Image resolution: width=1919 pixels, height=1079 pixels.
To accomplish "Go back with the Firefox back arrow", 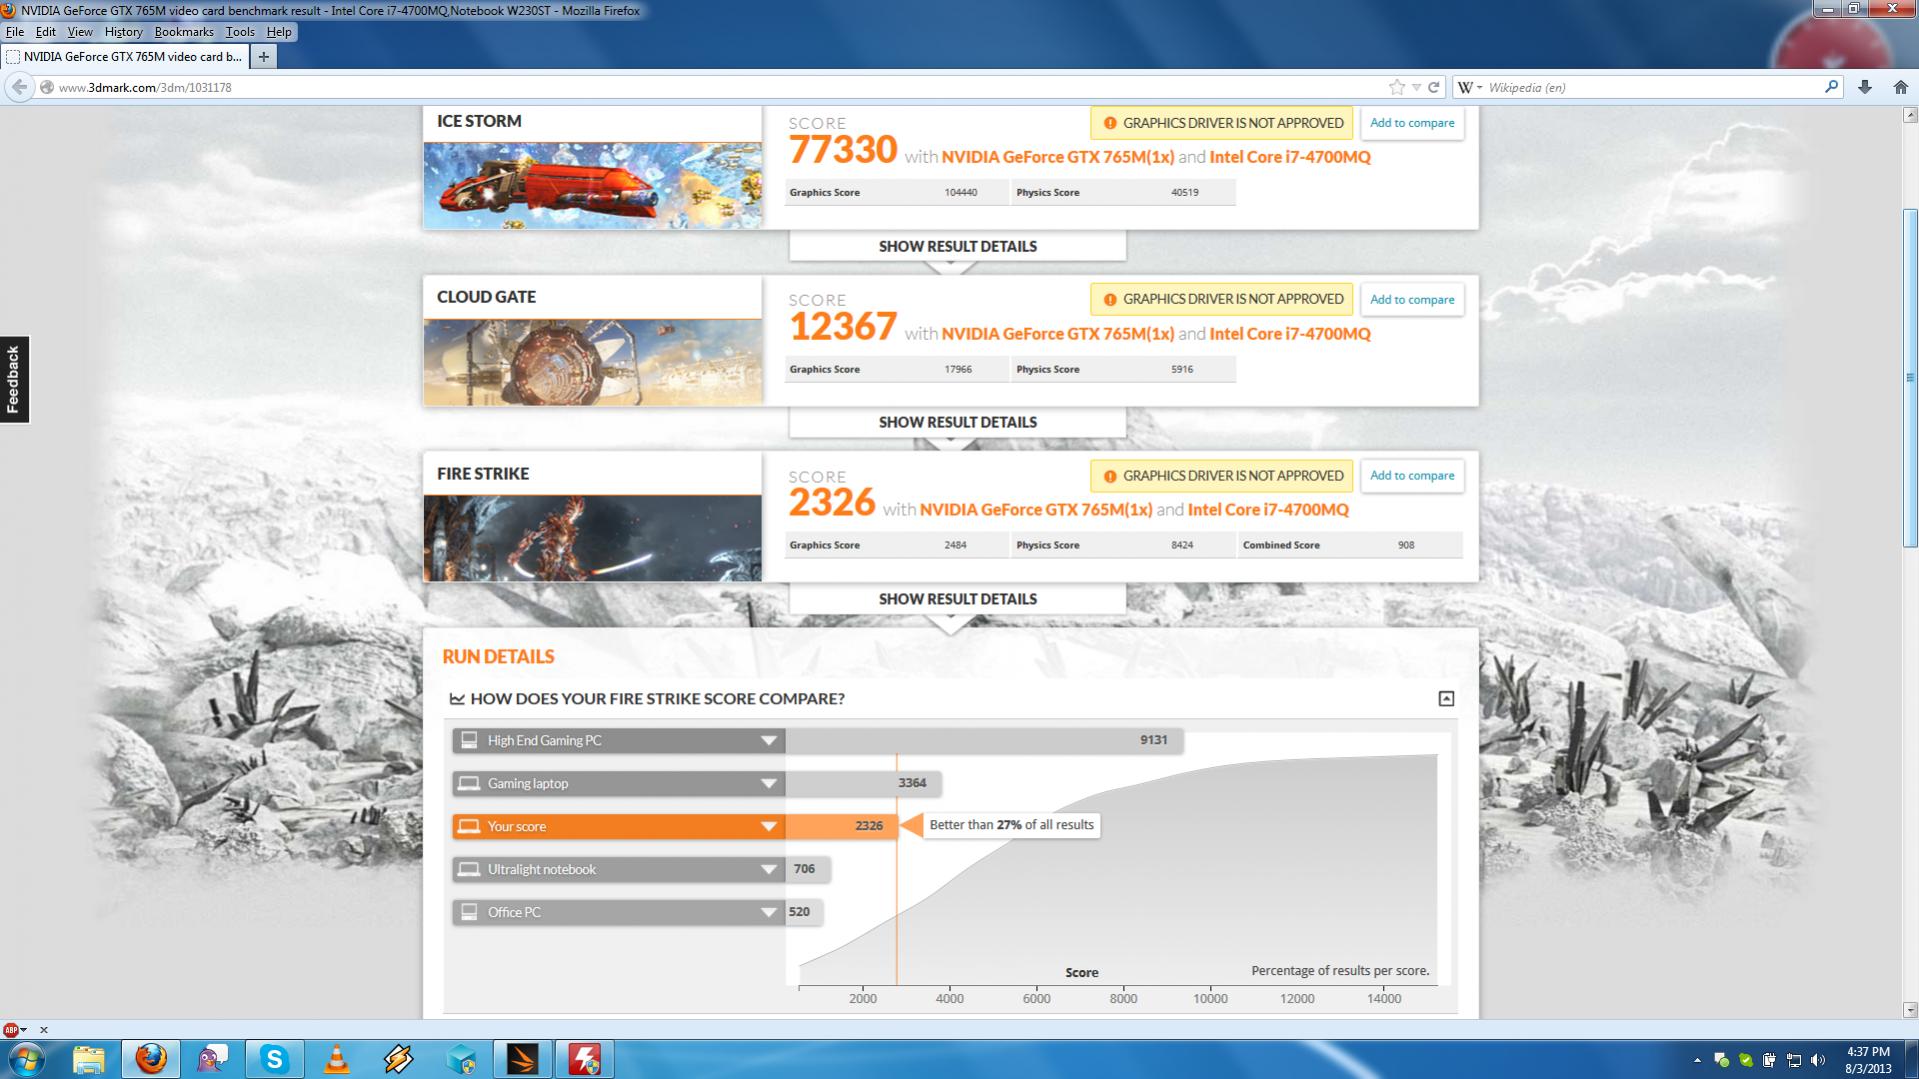I will point(19,87).
